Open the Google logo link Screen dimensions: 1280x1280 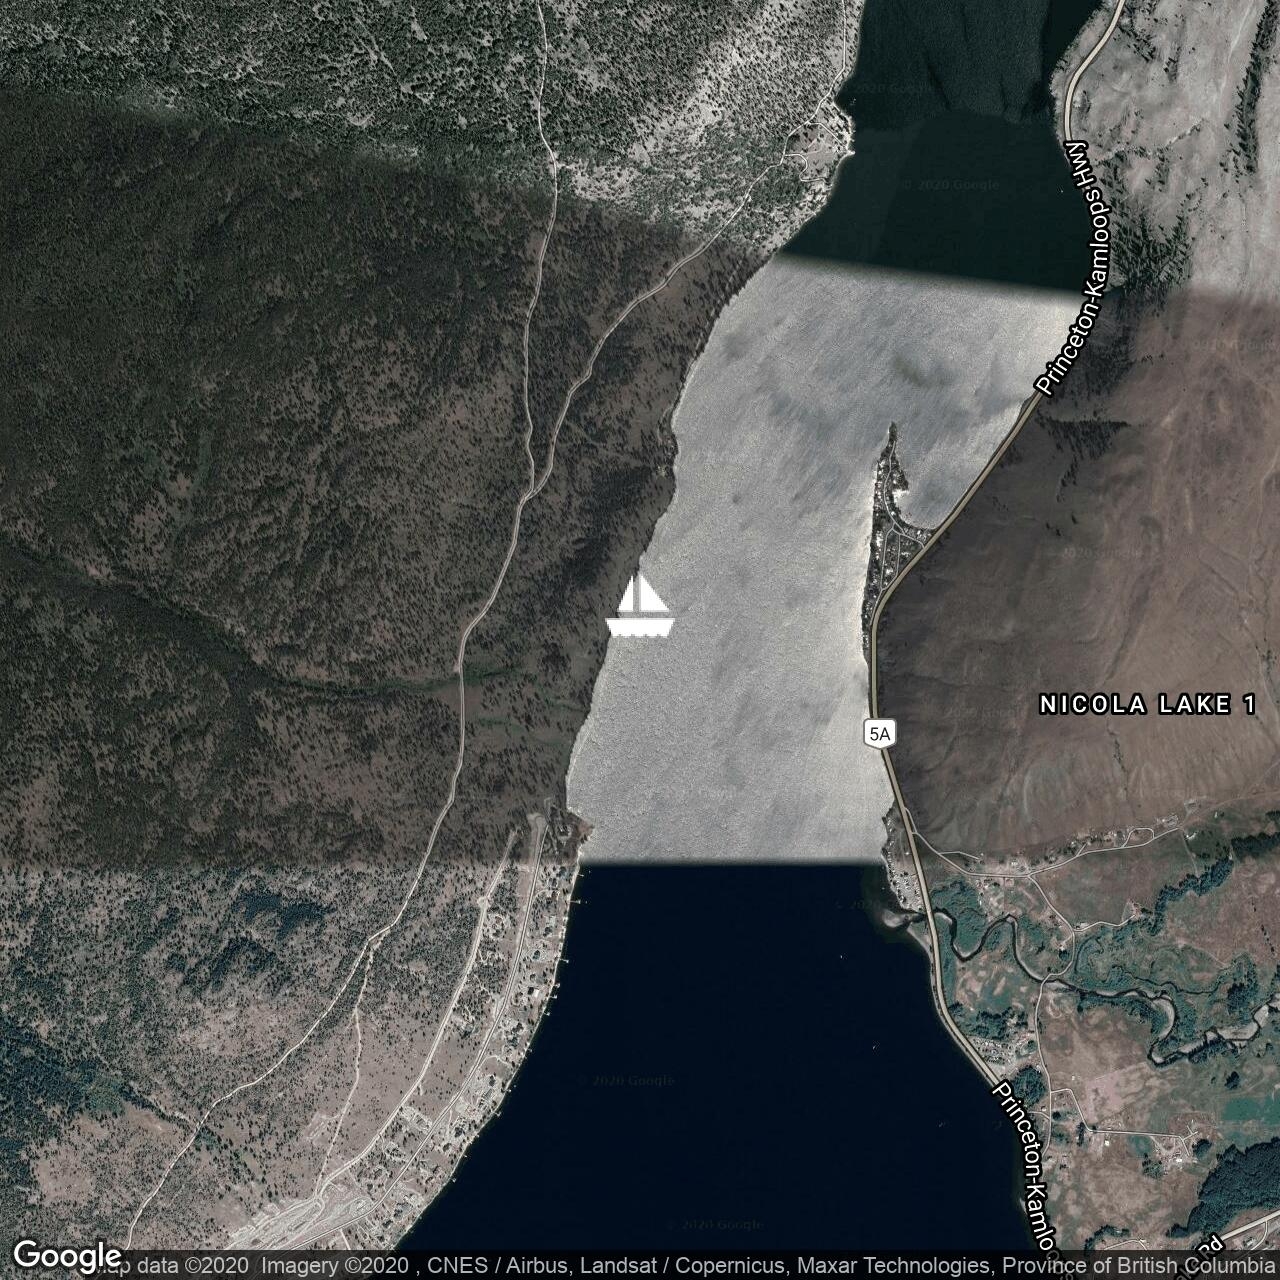(x=66, y=1255)
